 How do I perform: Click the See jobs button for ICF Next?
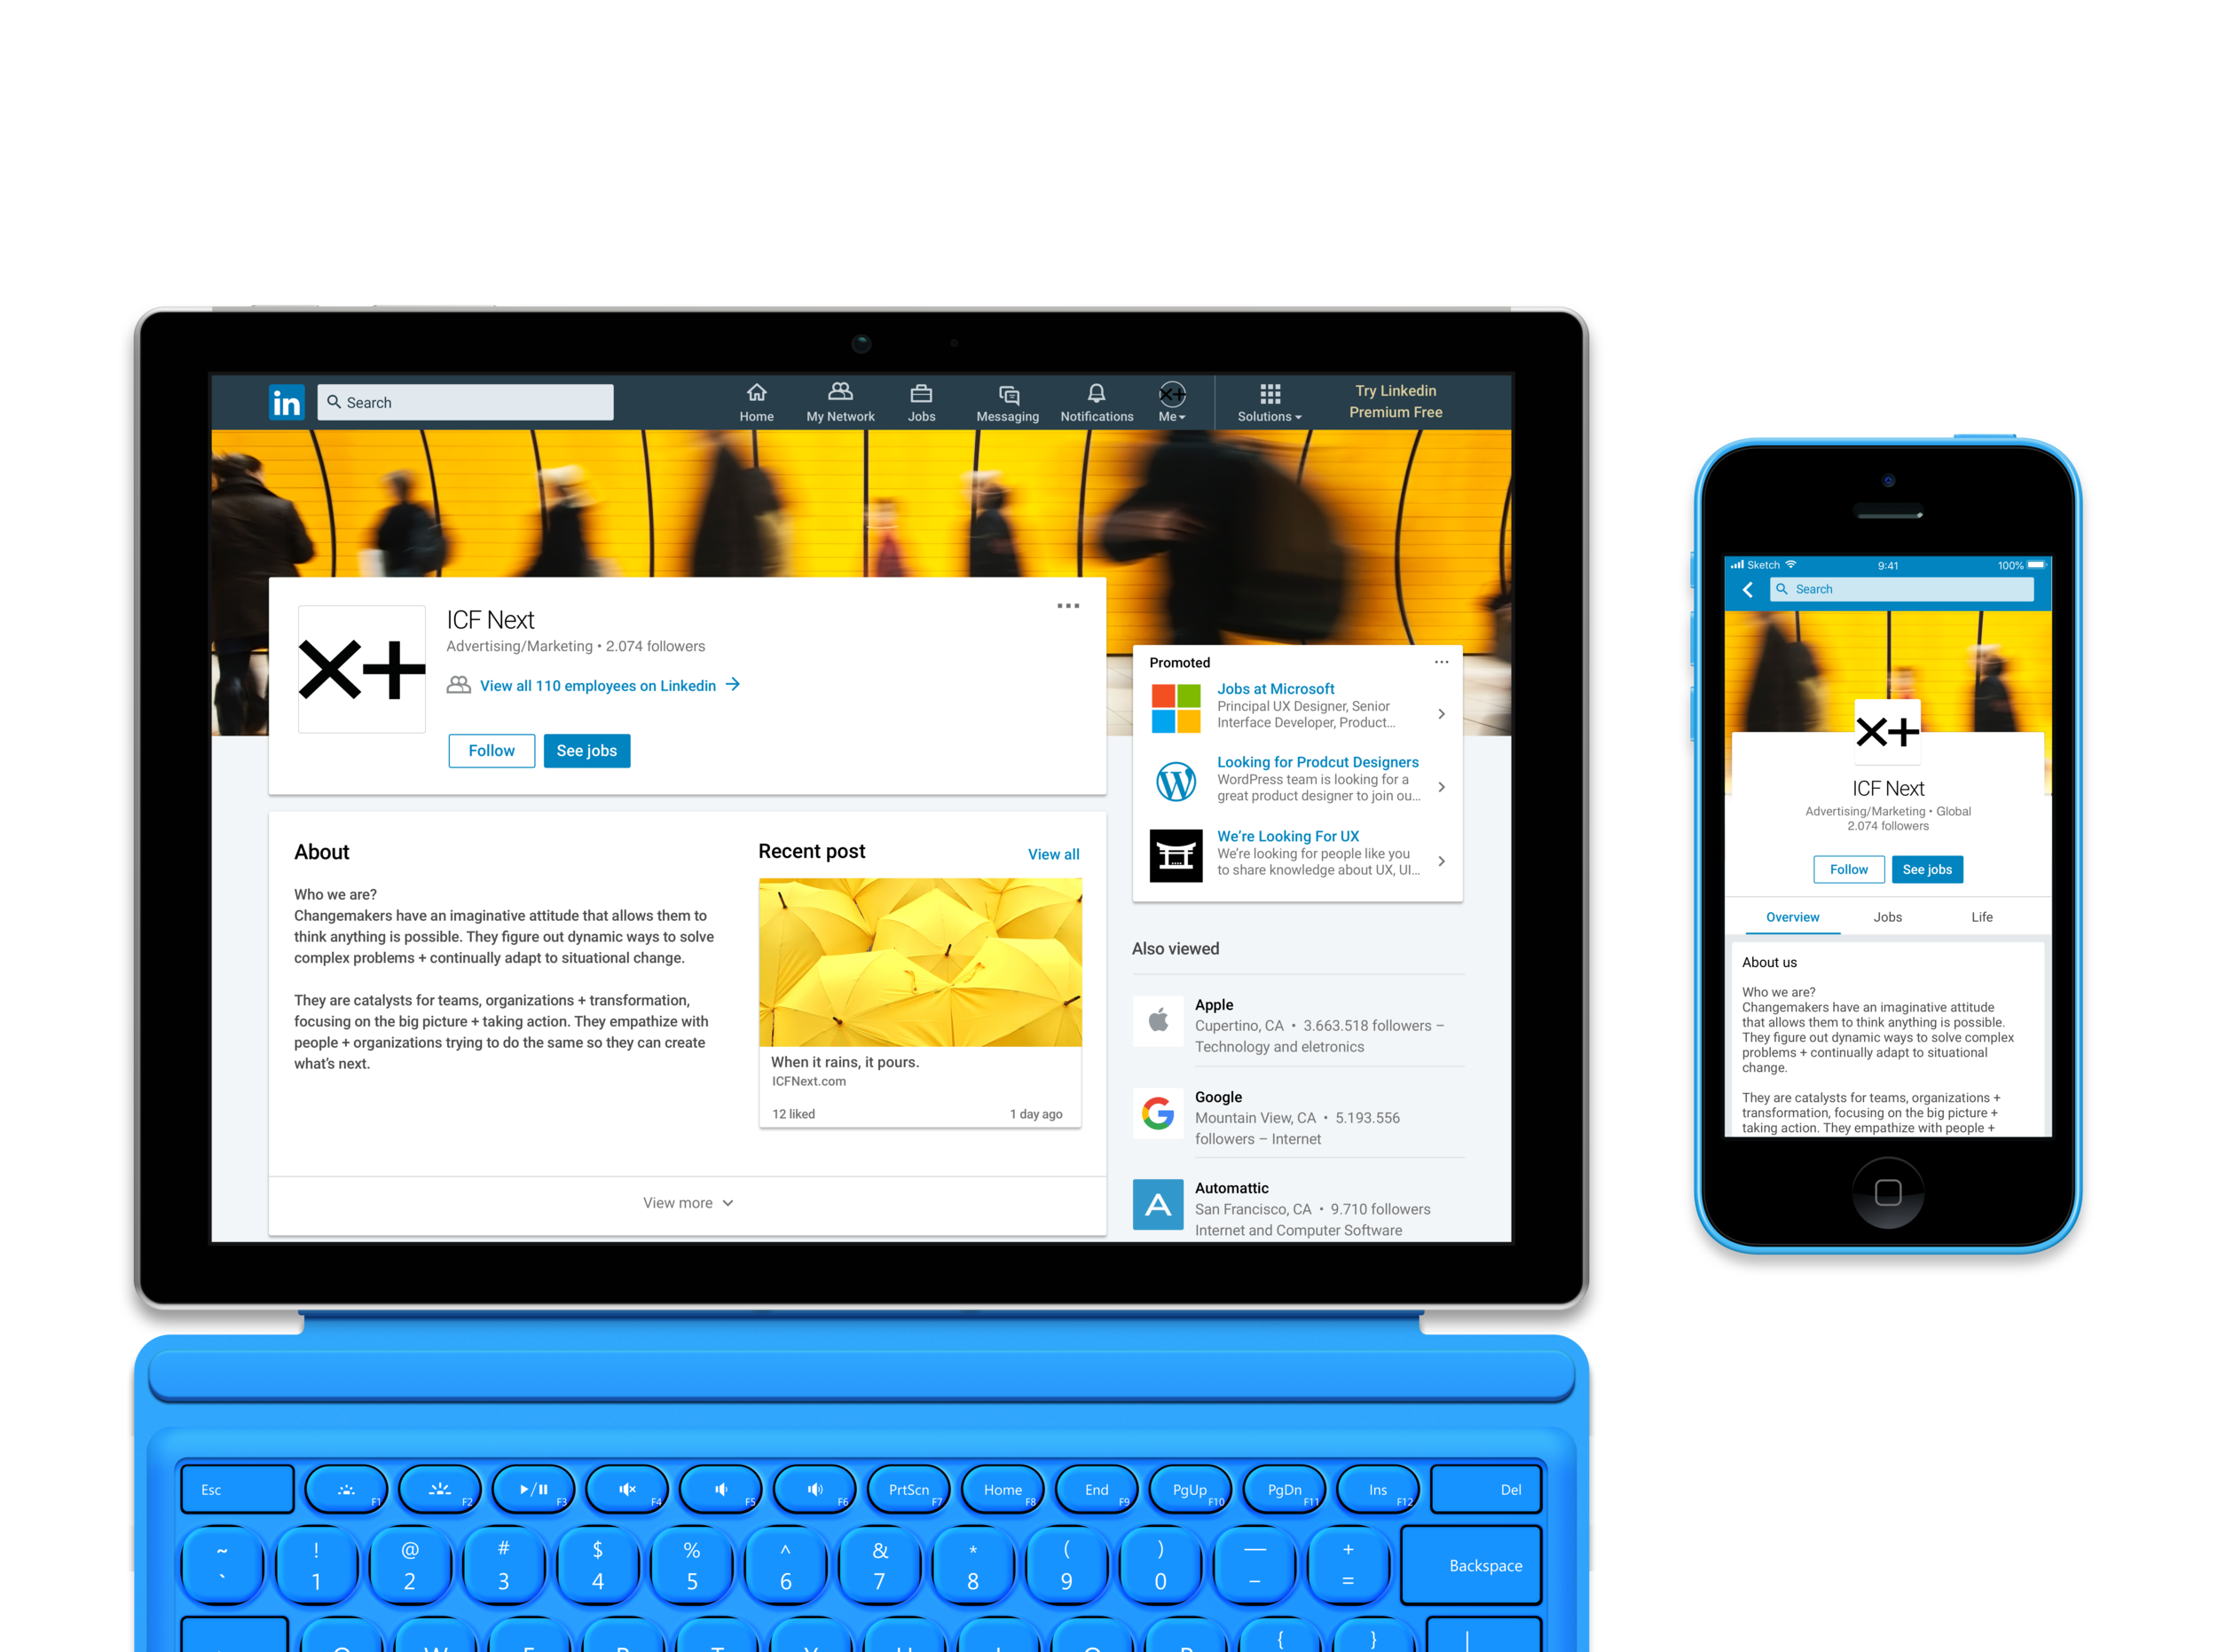pyautogui.click(x=586, y=750)
